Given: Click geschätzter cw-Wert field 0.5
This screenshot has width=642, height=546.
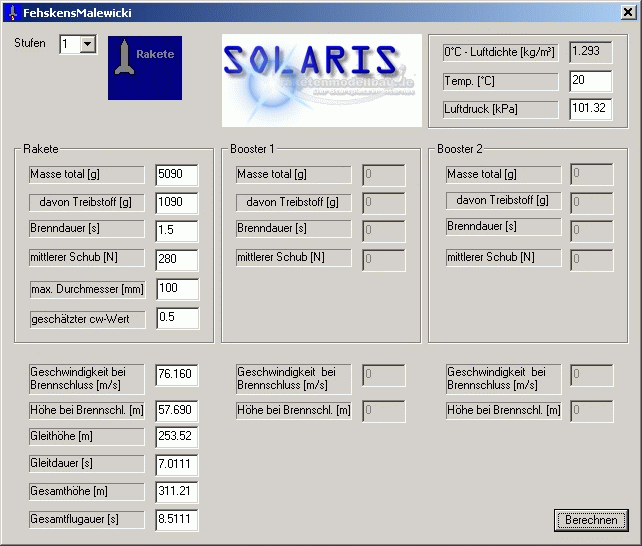Looking at the screenshot, I should click(x=178, y=318).
